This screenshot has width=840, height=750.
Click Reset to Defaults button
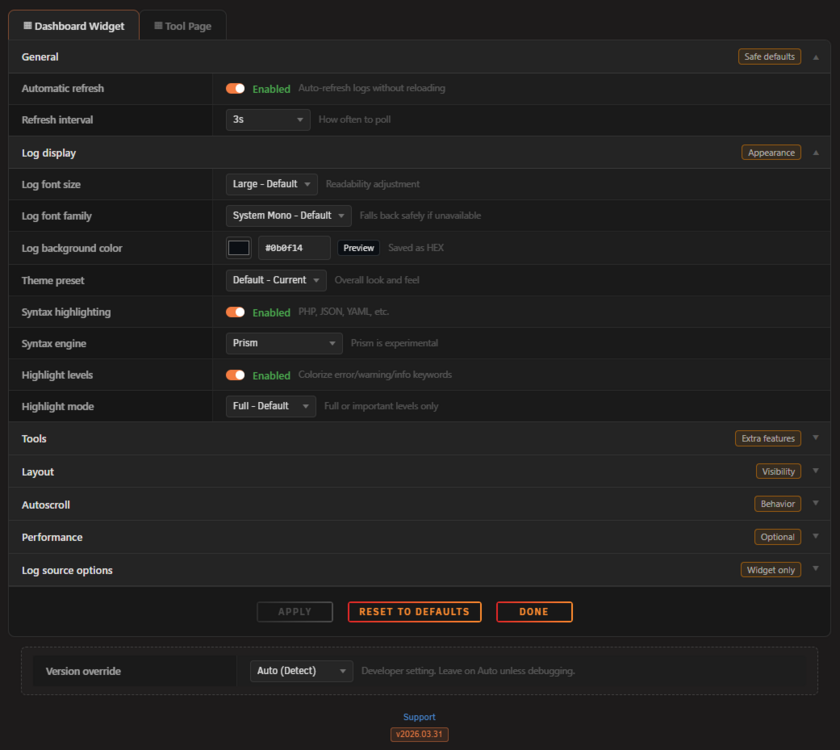[414, 612]
